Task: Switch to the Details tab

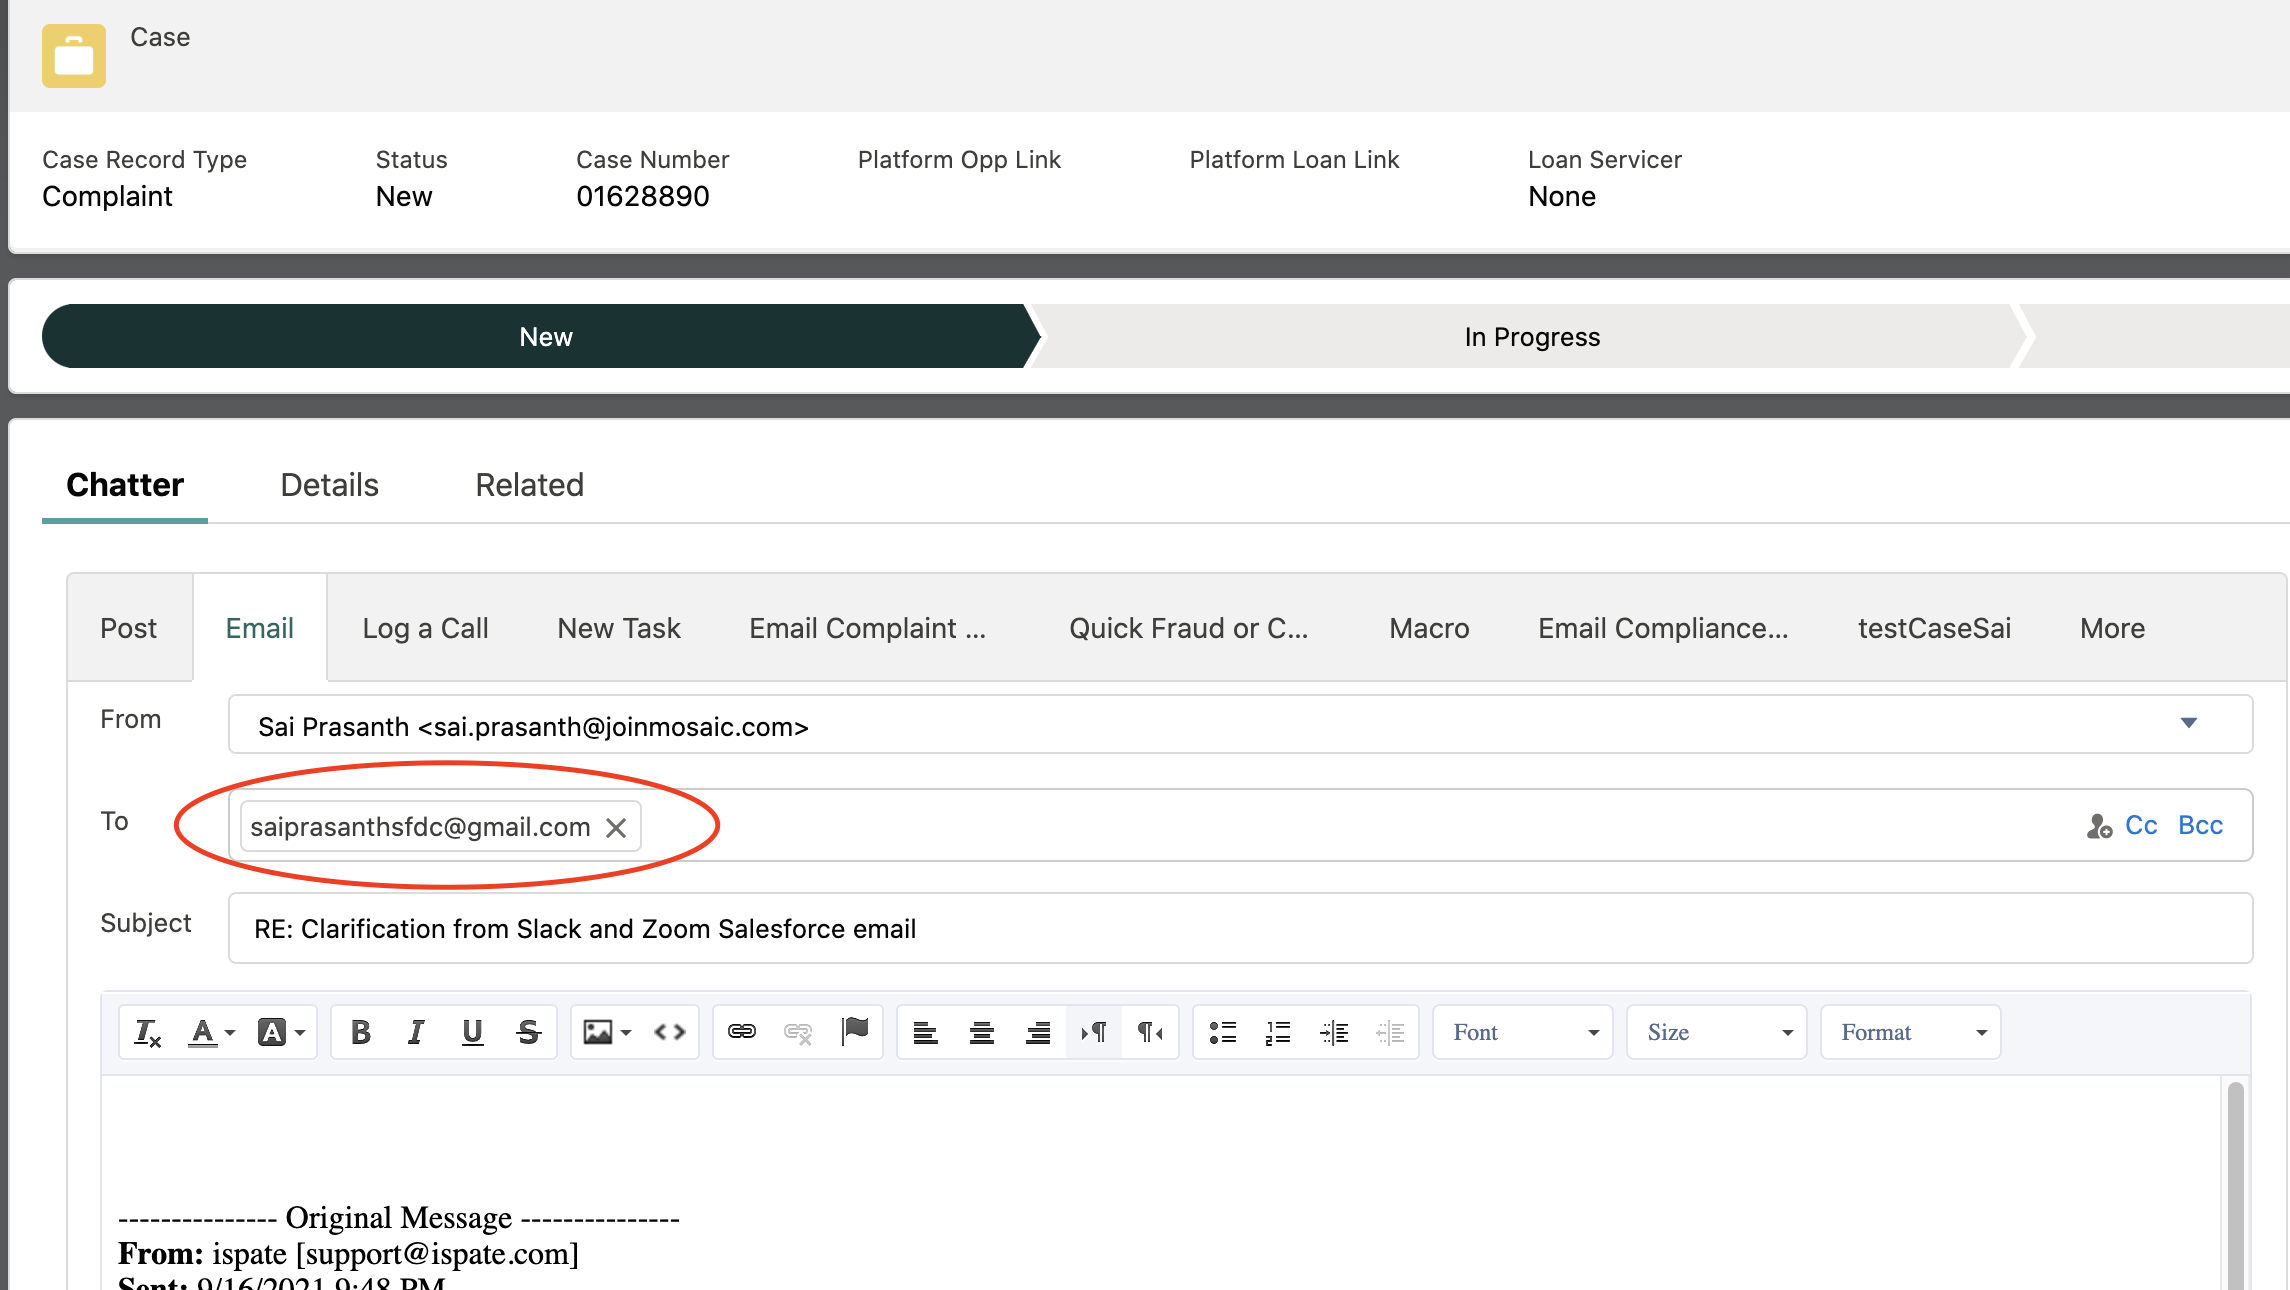Action: pos(329,485)
